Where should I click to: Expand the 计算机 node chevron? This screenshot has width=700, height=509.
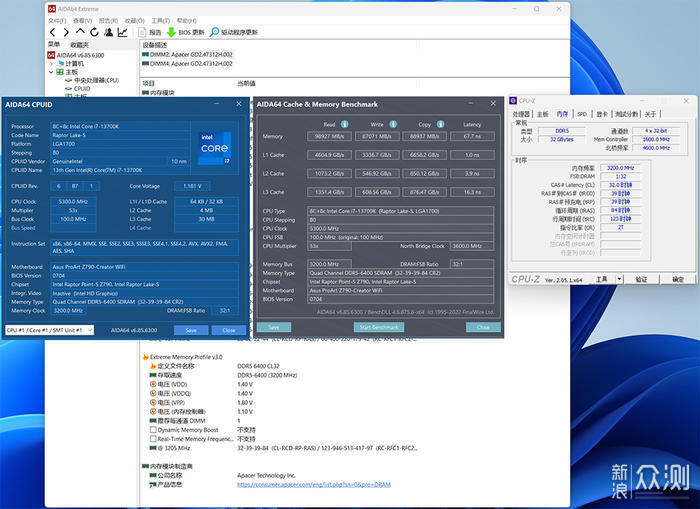[x=51, y=64]
